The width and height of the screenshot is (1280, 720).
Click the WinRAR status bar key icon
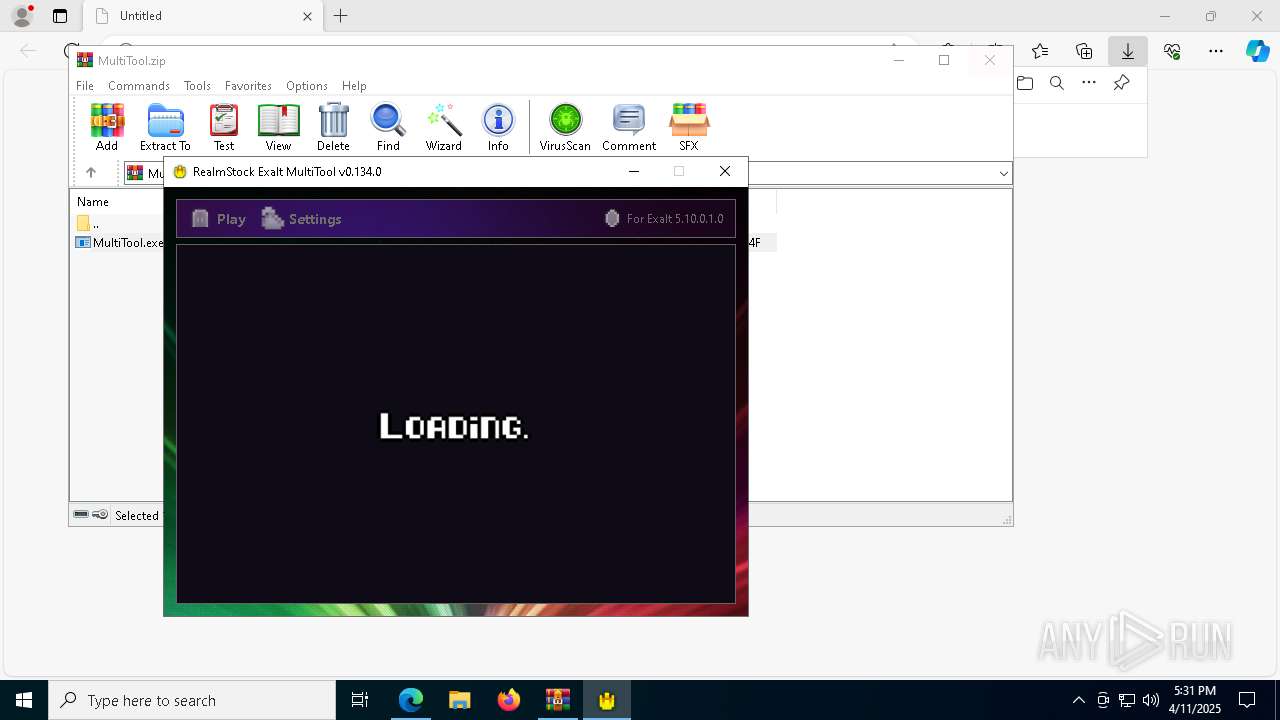[x=100, y=515]
